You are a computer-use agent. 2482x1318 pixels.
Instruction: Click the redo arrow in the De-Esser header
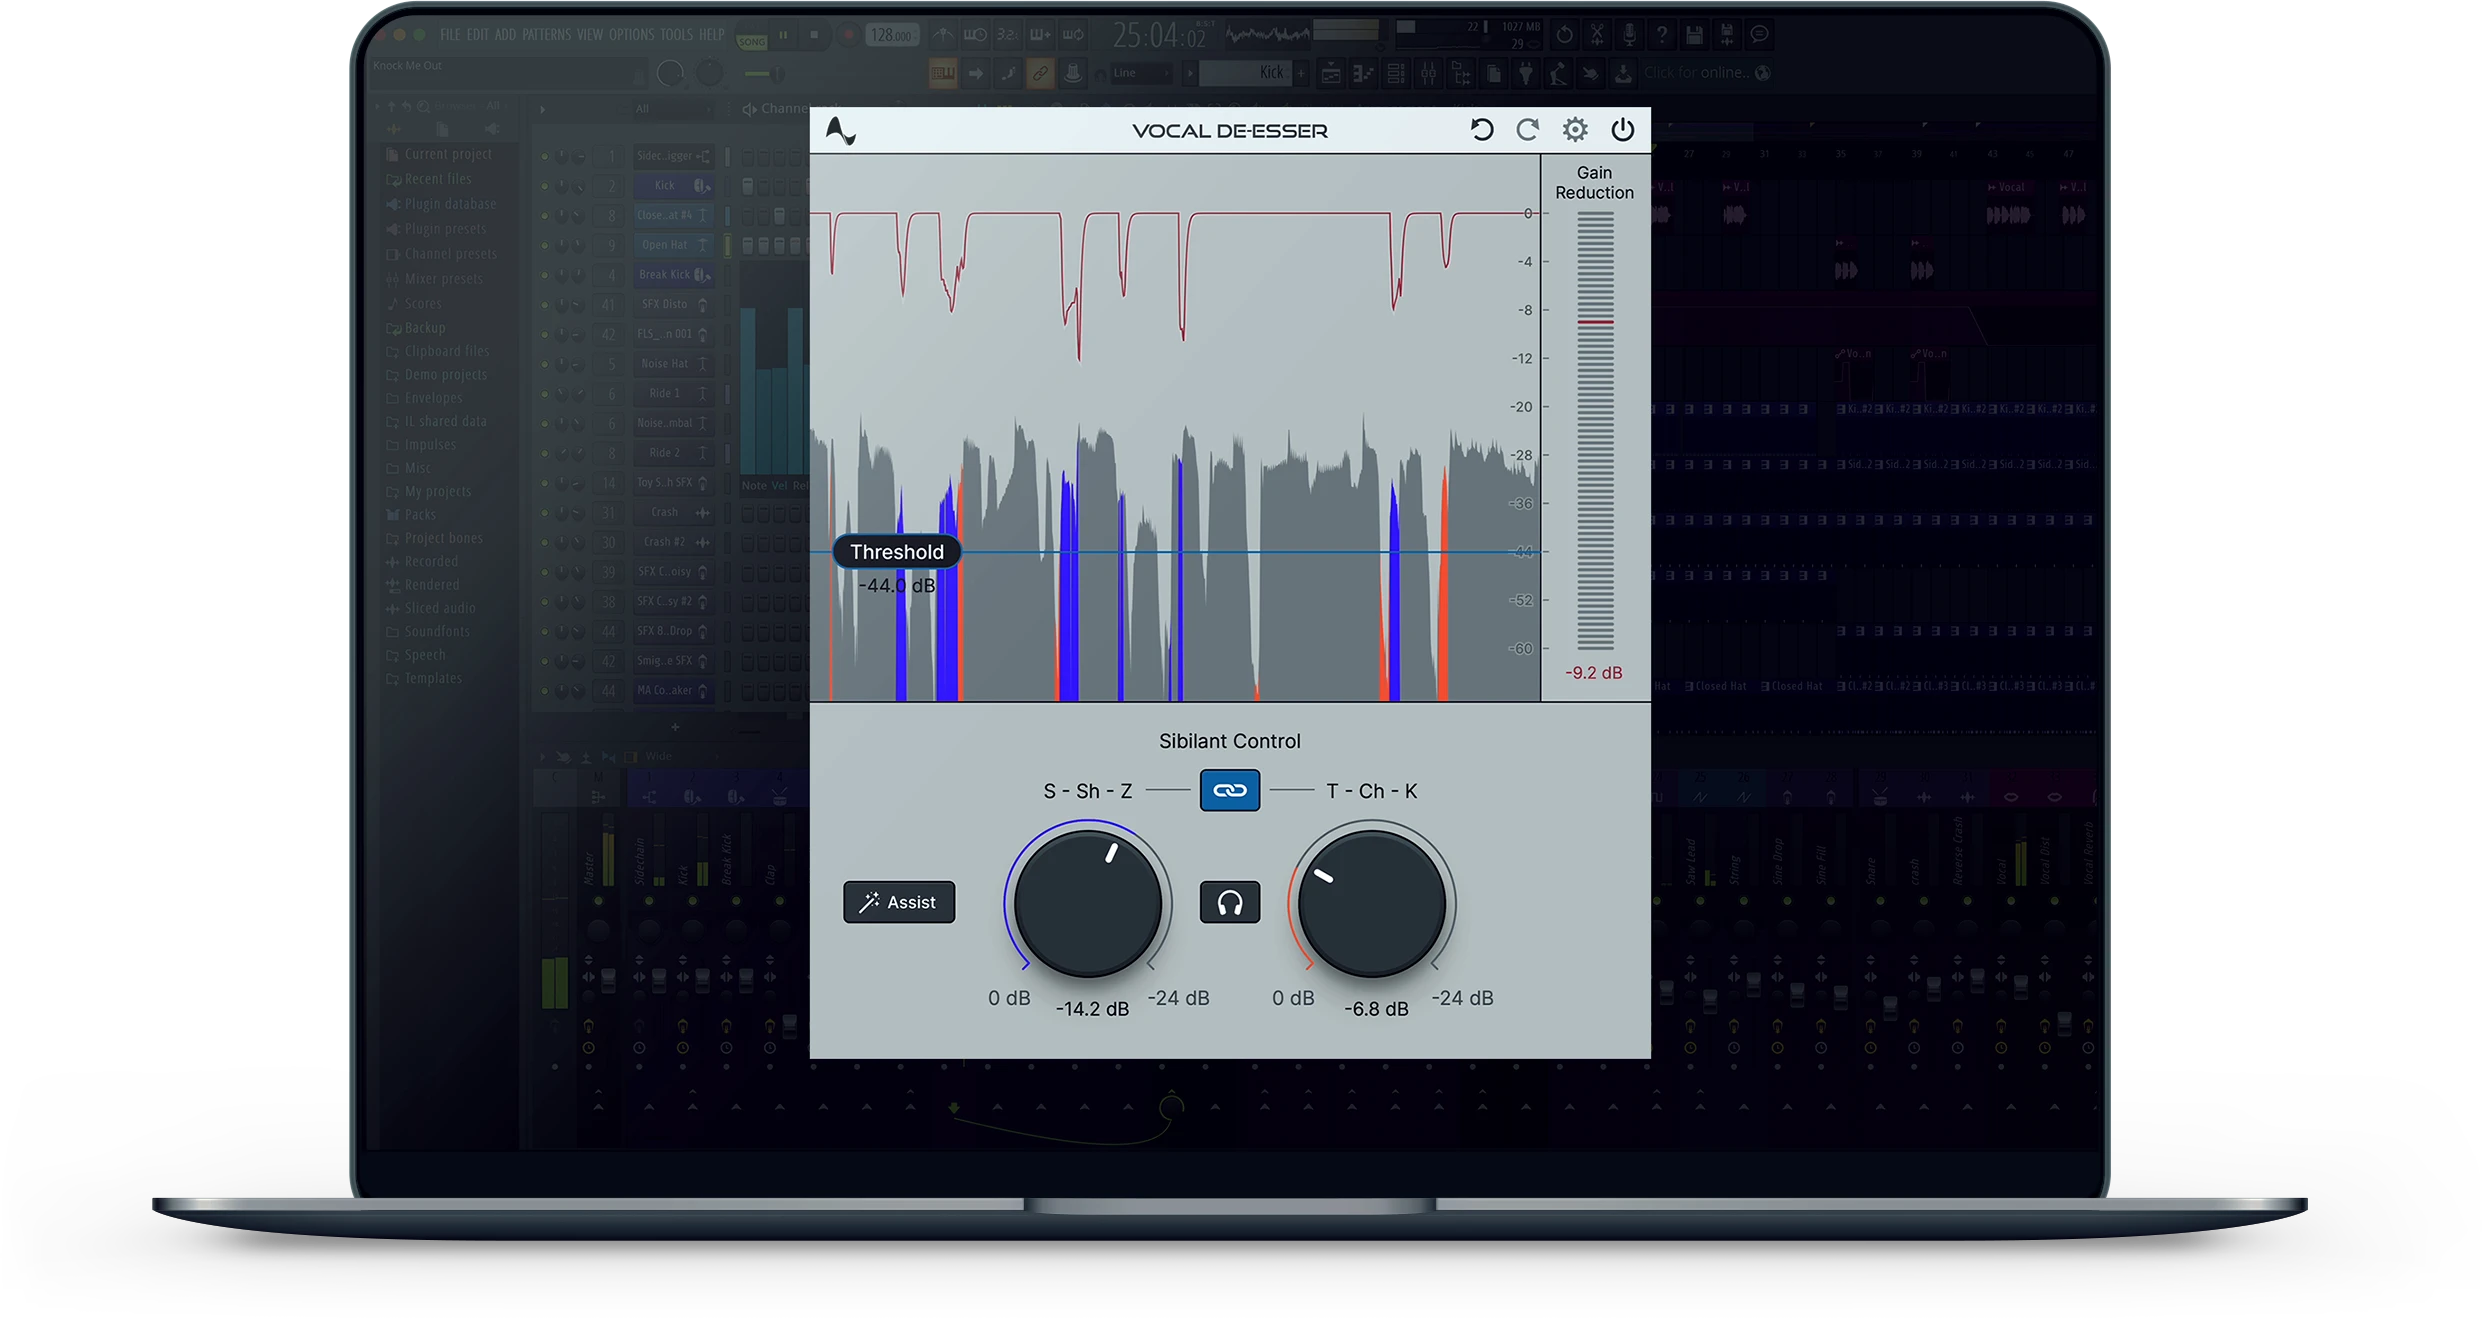click(x=1527, y=129)
